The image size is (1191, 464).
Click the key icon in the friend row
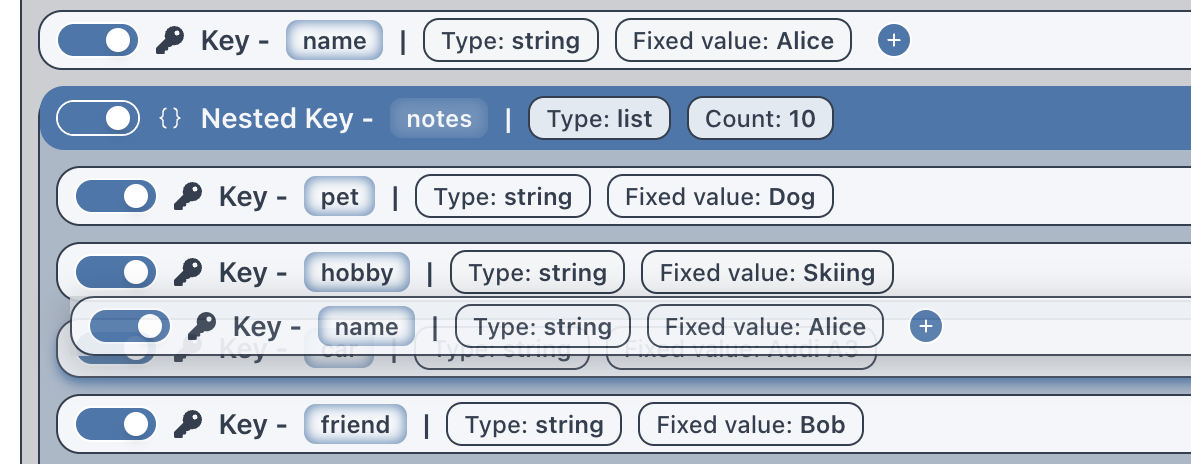click(x=188, y=425)
